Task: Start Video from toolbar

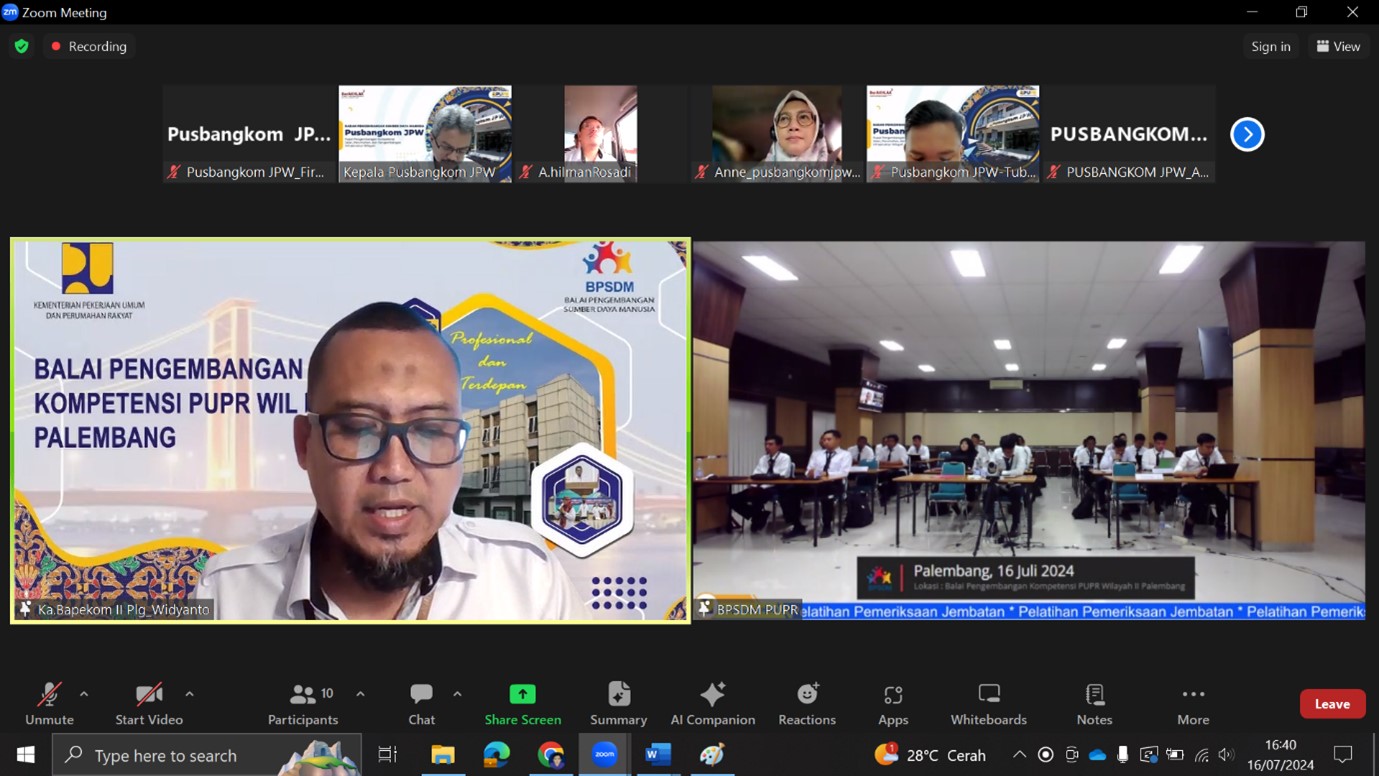Action: point(149,703)
